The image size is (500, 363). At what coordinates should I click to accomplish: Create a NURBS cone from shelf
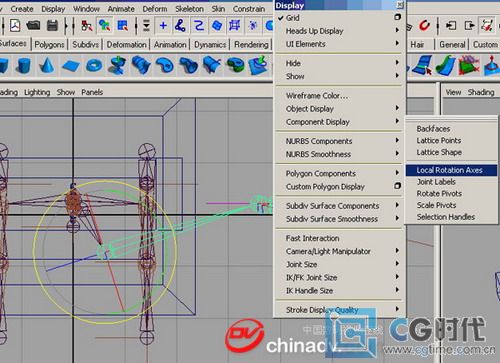[47, 65]
